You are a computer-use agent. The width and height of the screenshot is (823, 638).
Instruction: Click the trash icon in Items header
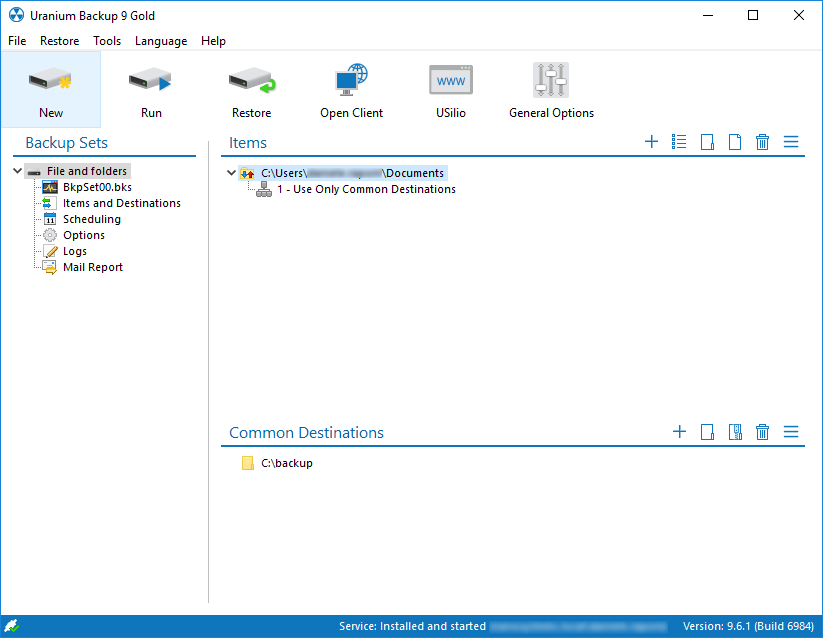[762, 142]
